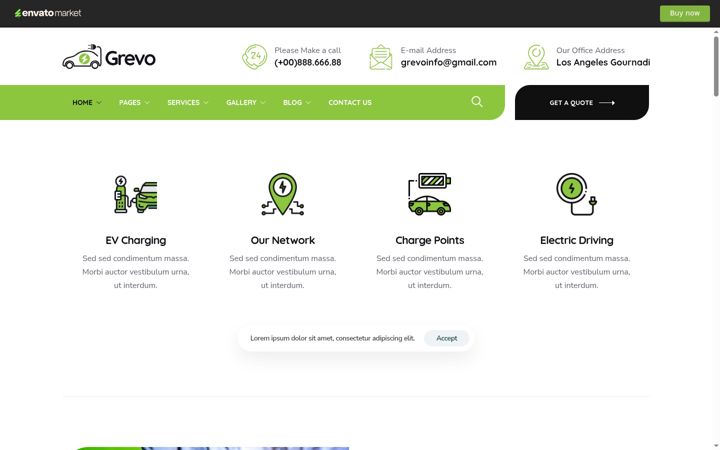The image size is (720, 450).
Task: Open the Gallery menu item
Action: pyautogui.click(x=241, y=102)
